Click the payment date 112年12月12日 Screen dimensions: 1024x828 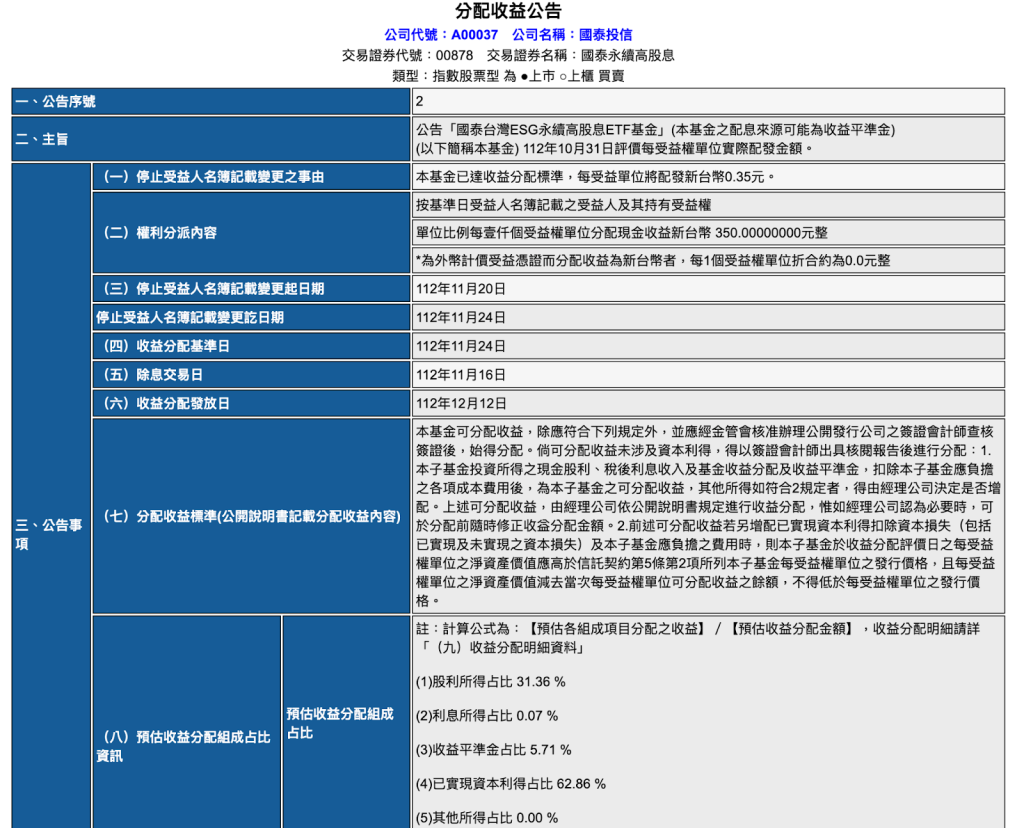708,403
